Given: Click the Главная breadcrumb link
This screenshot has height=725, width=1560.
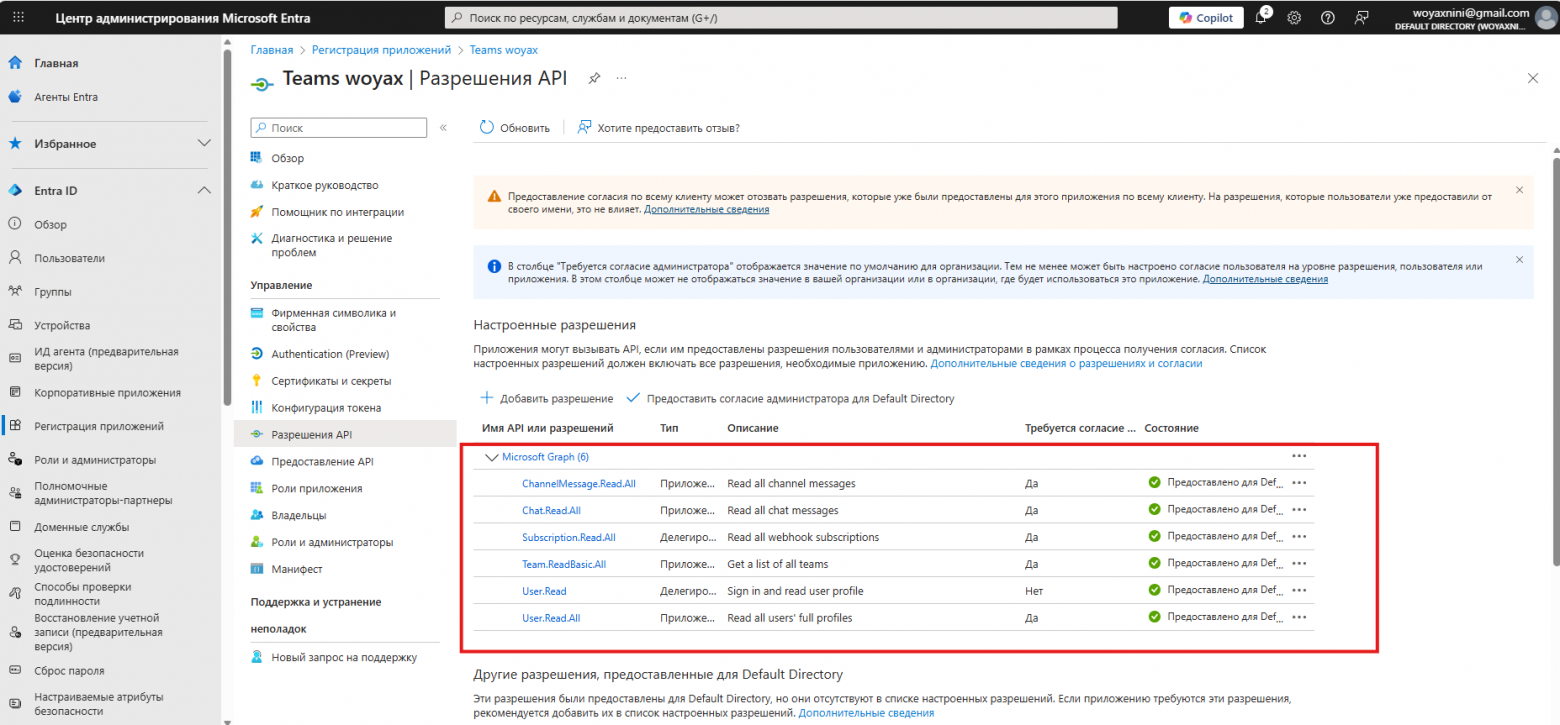Looking at the screenshot, I should tap(272, 49).
